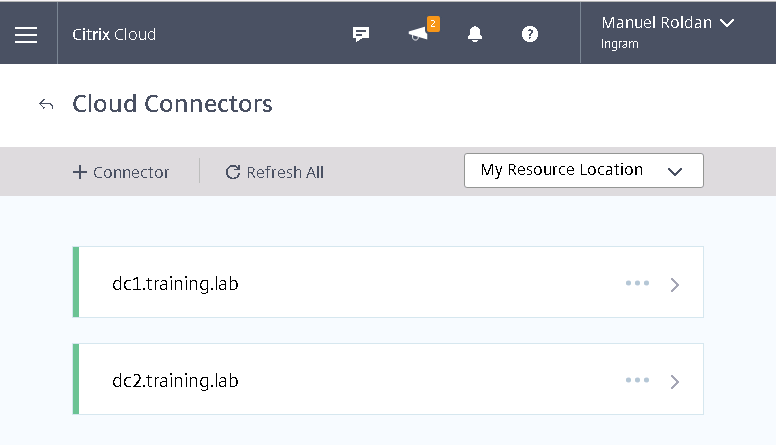View announcements via the megaphone icon

[x=418, y=34]
